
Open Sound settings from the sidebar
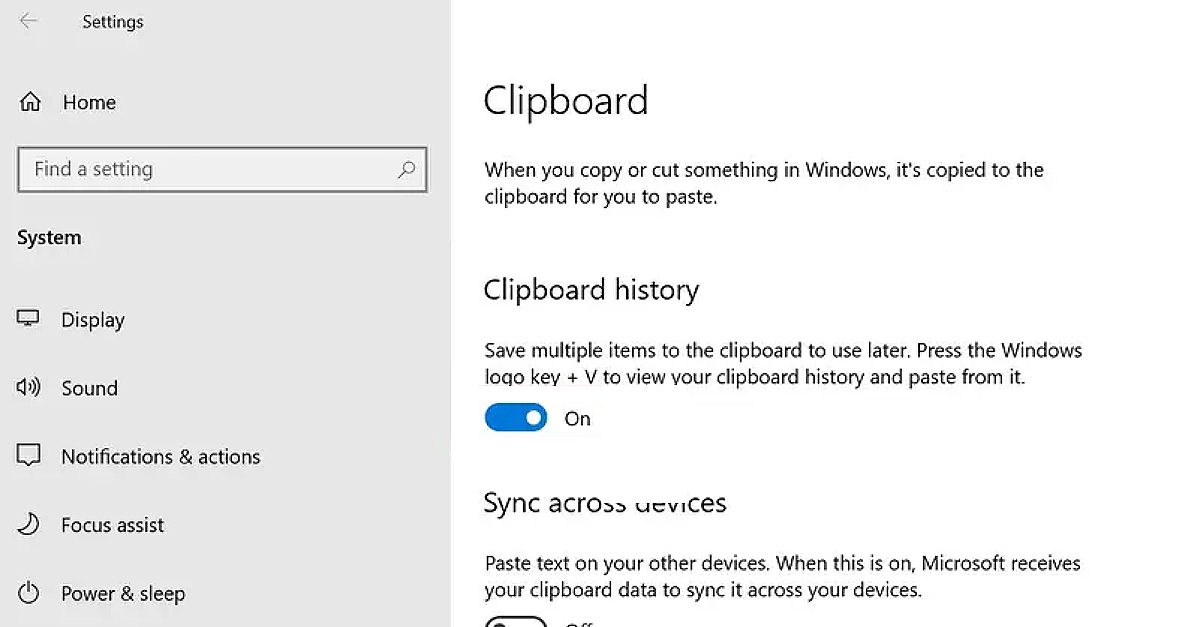tap(89, 388)
